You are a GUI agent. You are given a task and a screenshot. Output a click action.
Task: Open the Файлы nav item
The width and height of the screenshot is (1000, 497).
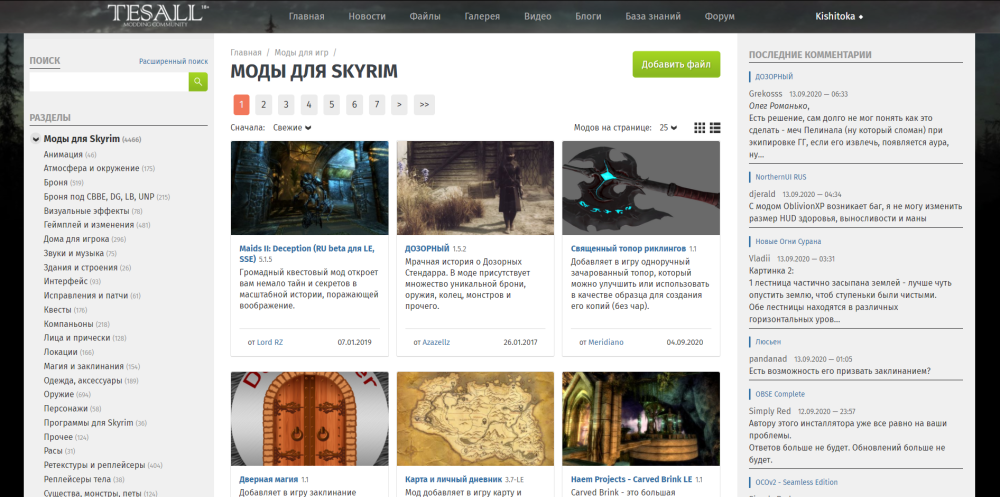point(425,17)
